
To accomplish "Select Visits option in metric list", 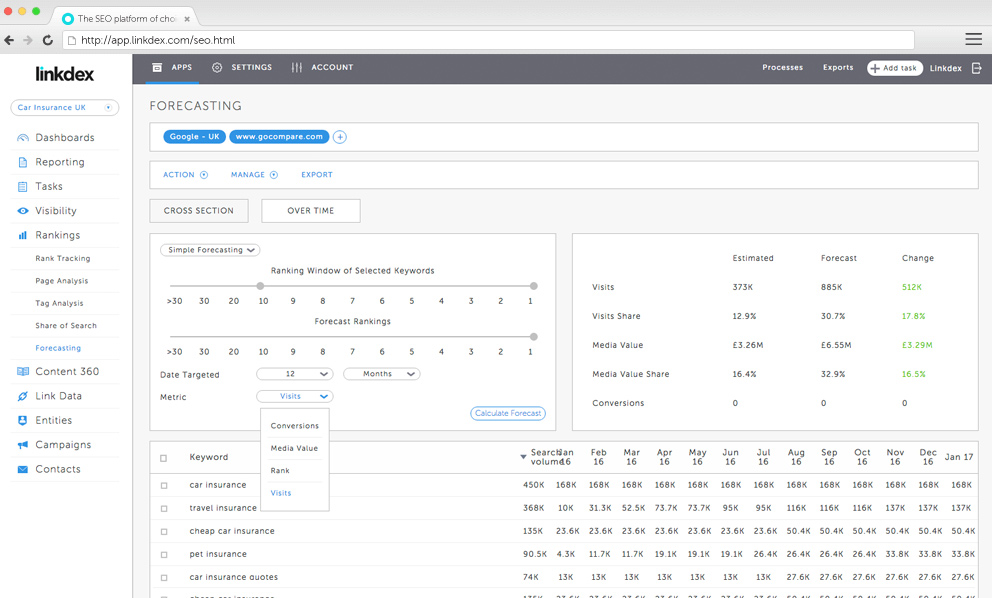I will [x=281, y=493].
